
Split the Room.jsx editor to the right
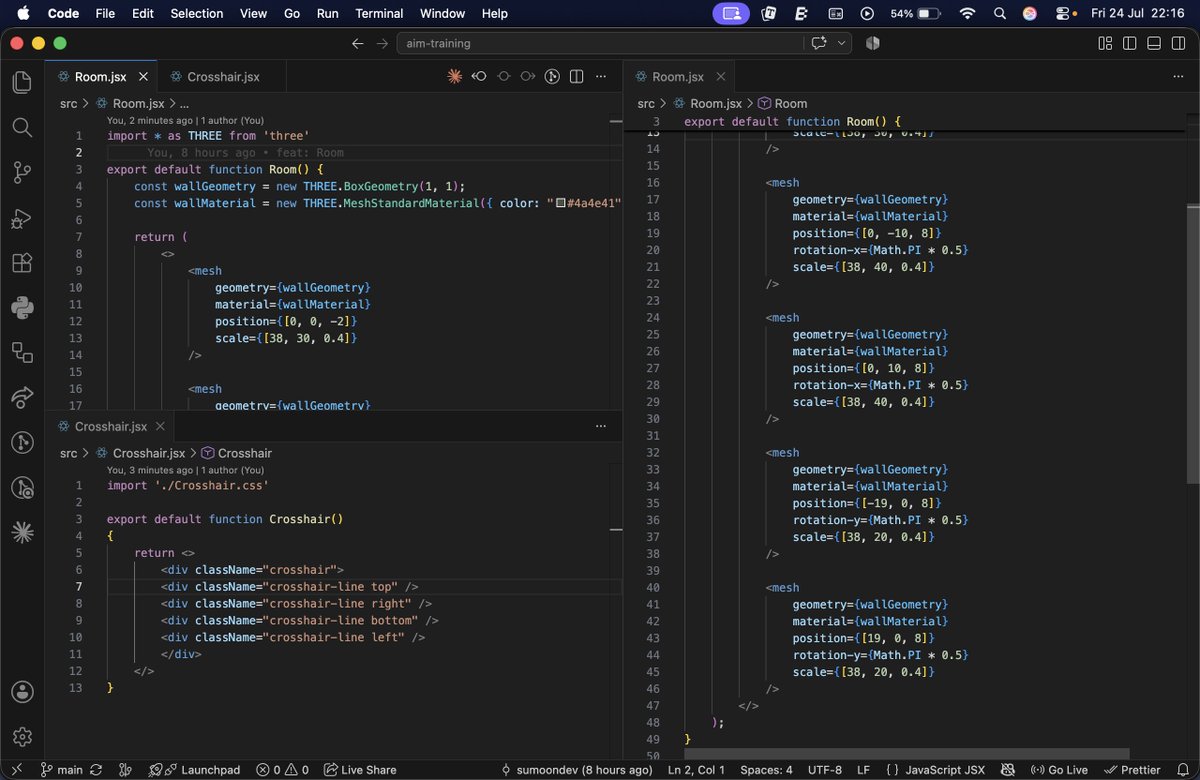577,76
